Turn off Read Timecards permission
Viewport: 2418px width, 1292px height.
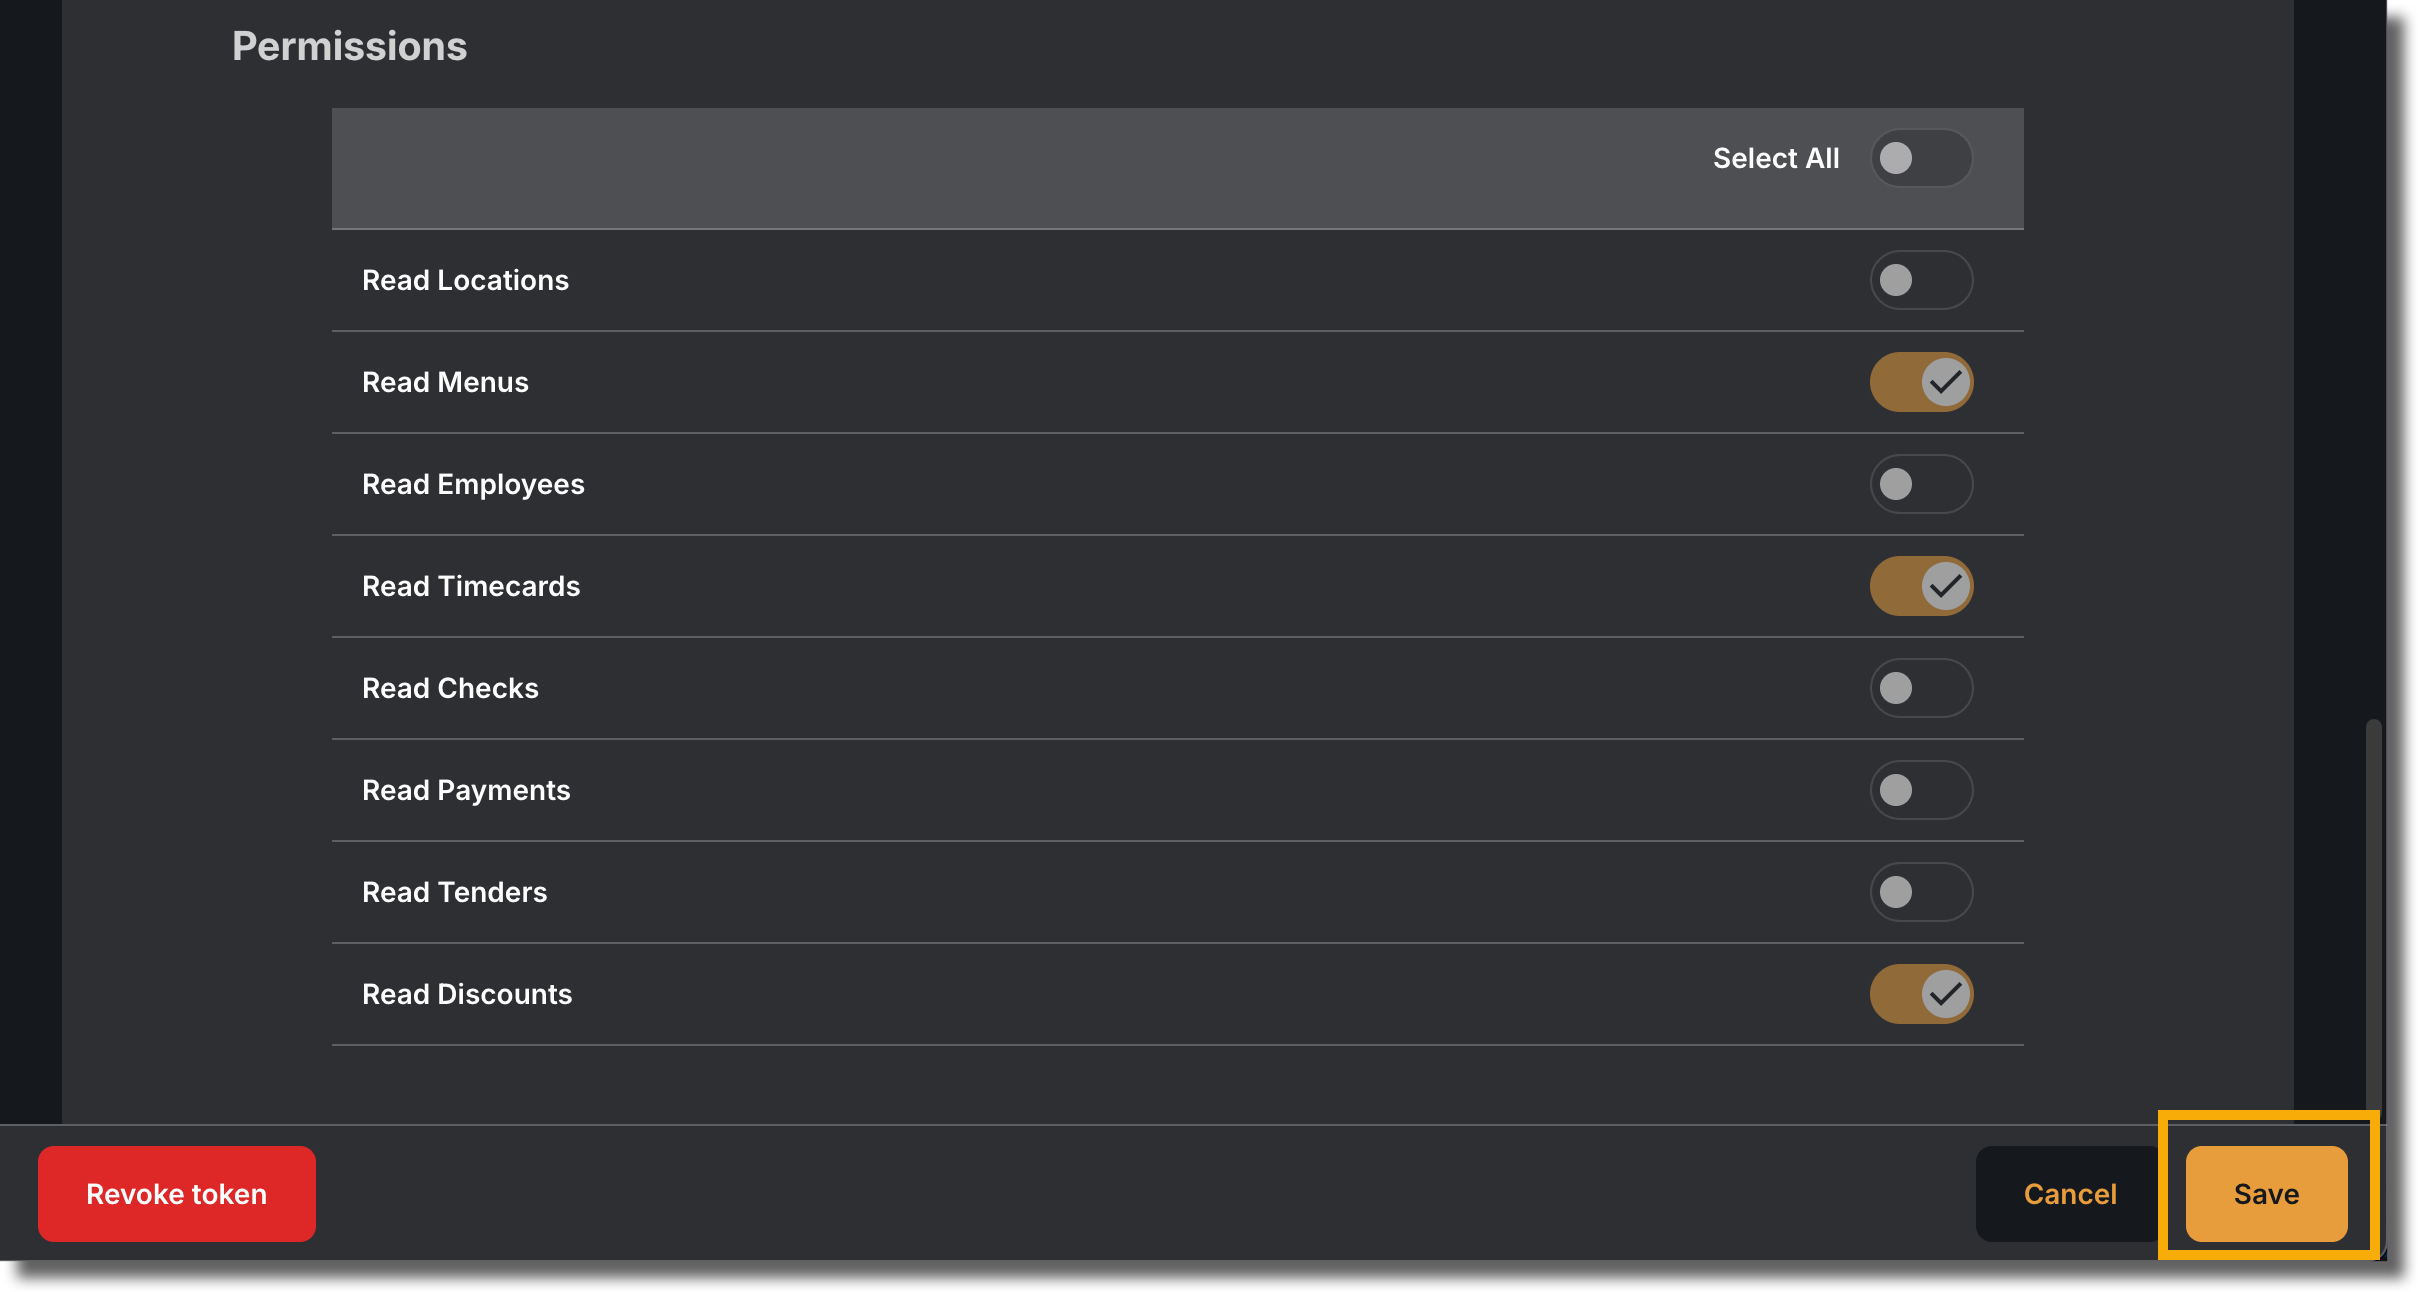(x=1921, y=586)
